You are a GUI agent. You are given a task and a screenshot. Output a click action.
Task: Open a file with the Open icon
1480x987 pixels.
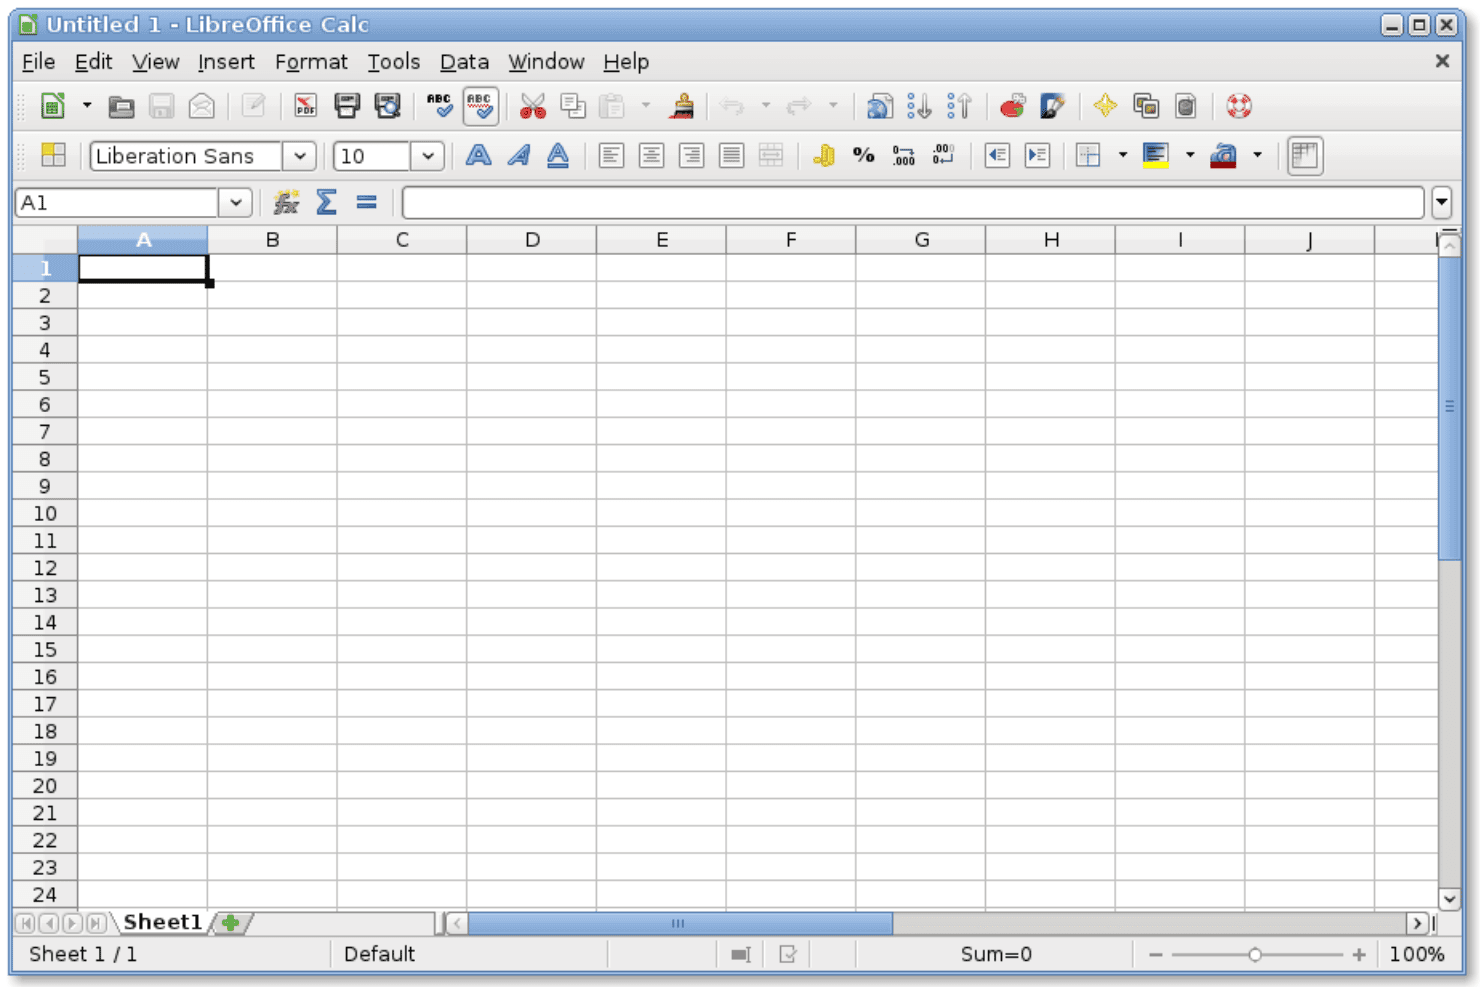[121, 106]
